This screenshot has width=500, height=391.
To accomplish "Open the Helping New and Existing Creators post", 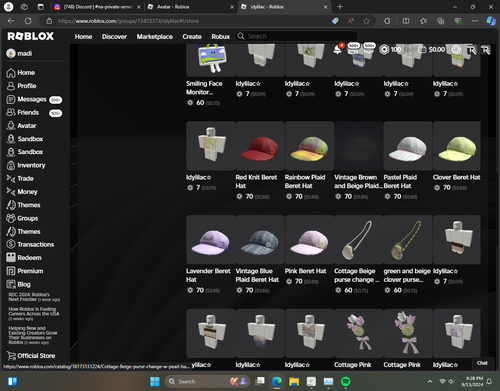I will click(33, 335).
